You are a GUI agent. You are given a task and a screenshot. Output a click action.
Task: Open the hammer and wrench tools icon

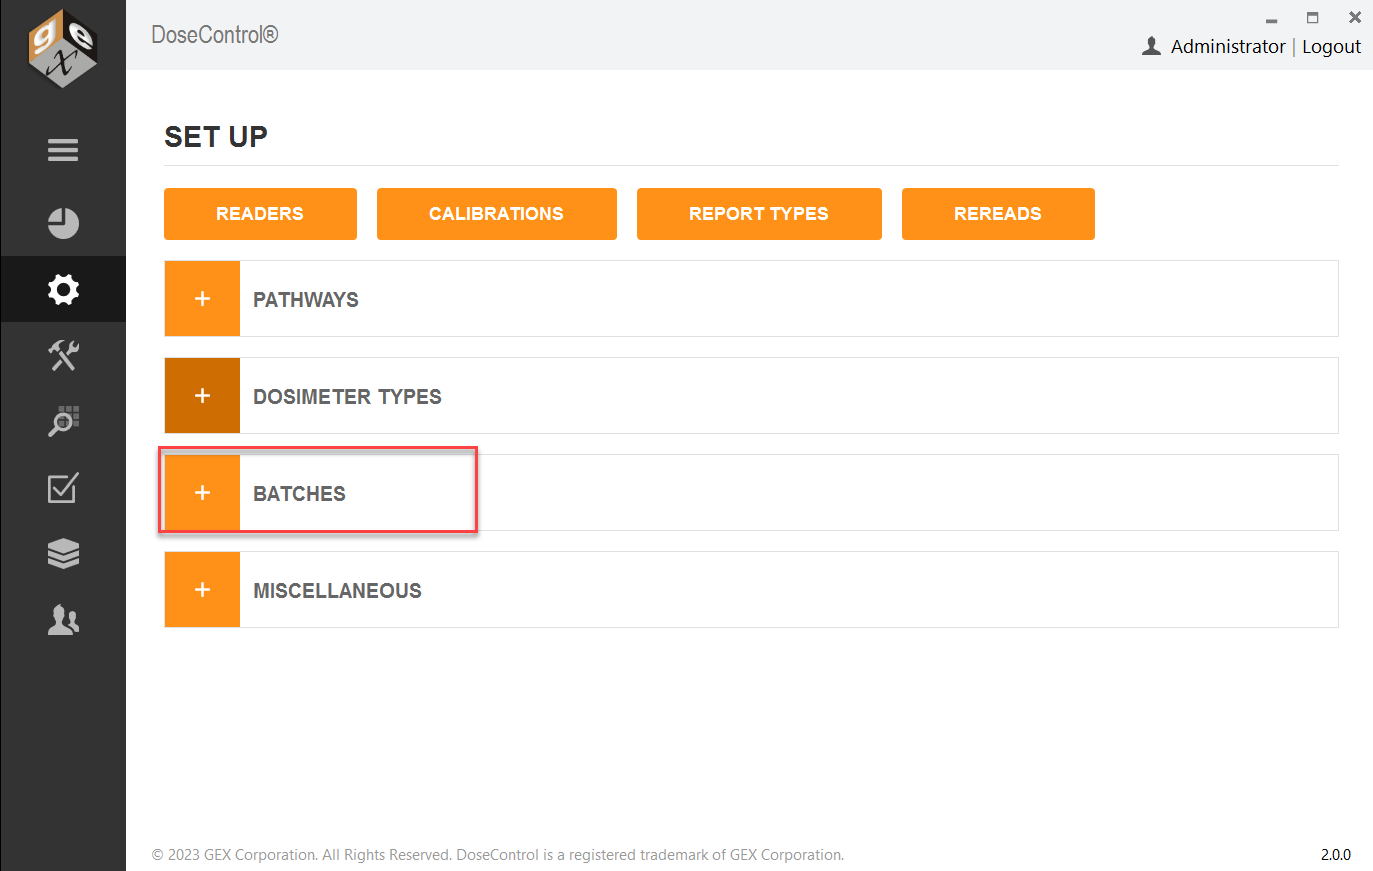click(x=63, y=355)
